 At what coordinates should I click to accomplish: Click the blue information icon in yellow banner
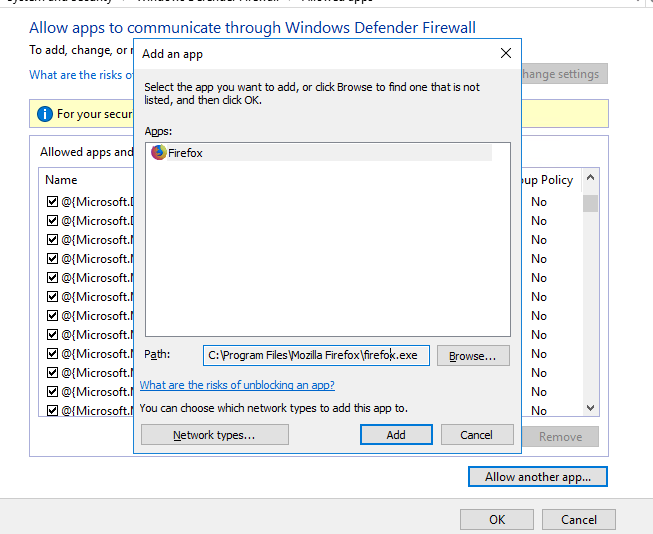click(x=45, y=114)
